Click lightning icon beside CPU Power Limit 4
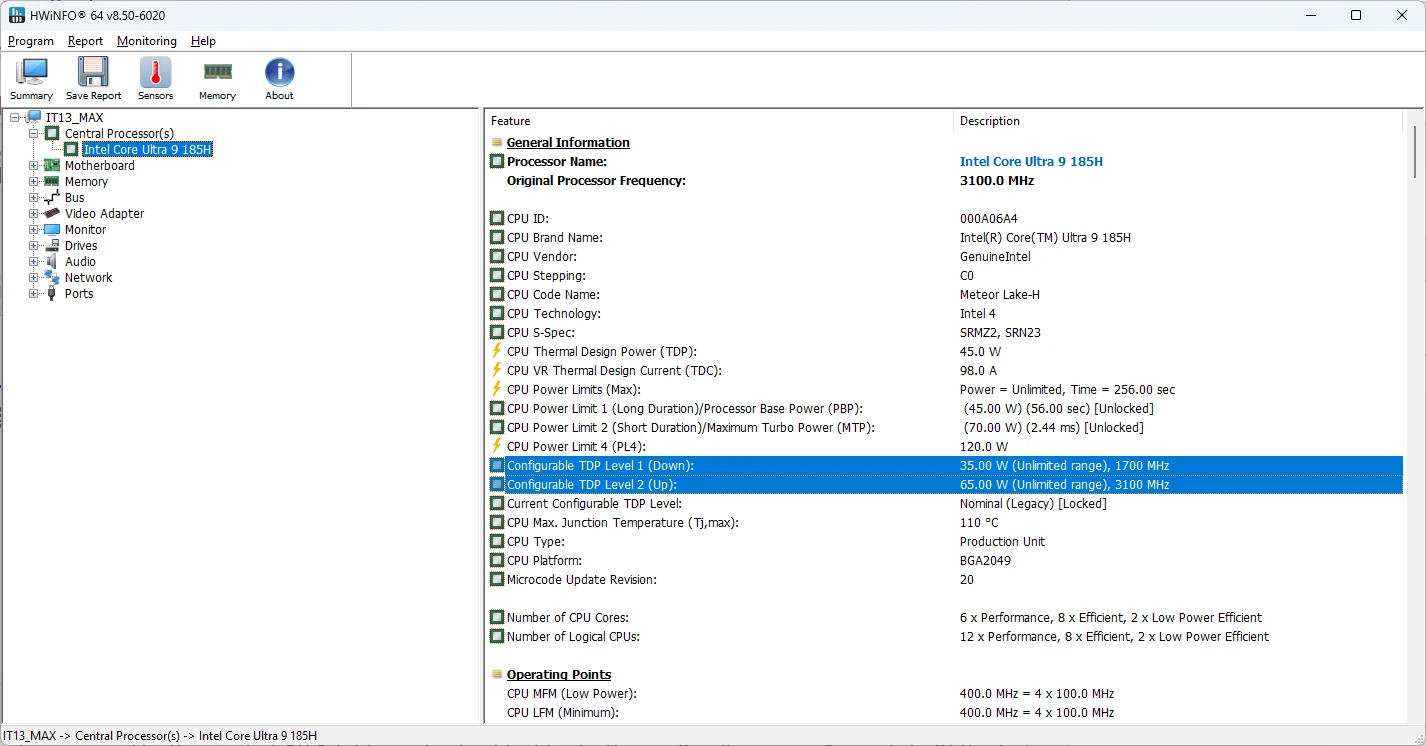 point(497,447)
